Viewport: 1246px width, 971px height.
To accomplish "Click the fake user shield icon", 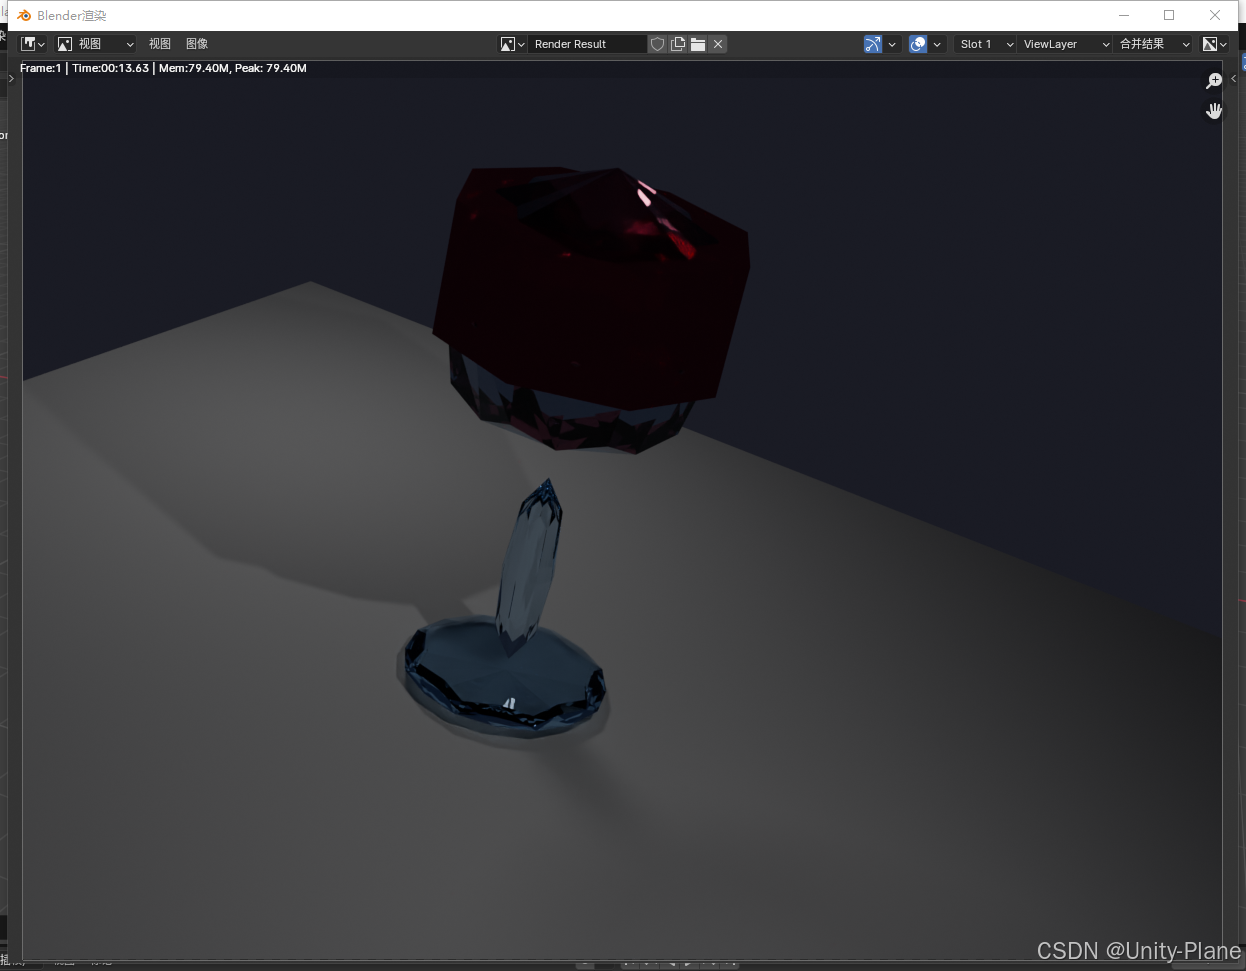I will [x=657, y=44].
